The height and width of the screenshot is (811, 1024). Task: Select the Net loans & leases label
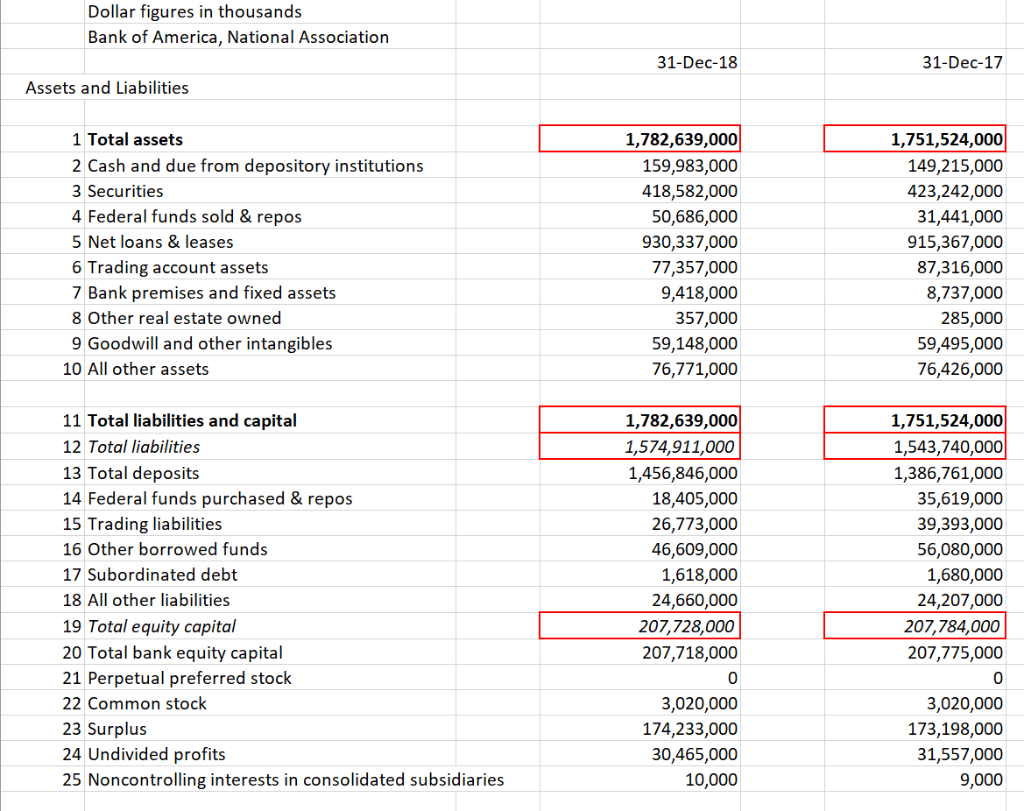pyautogui.click(x=160, y=241)
